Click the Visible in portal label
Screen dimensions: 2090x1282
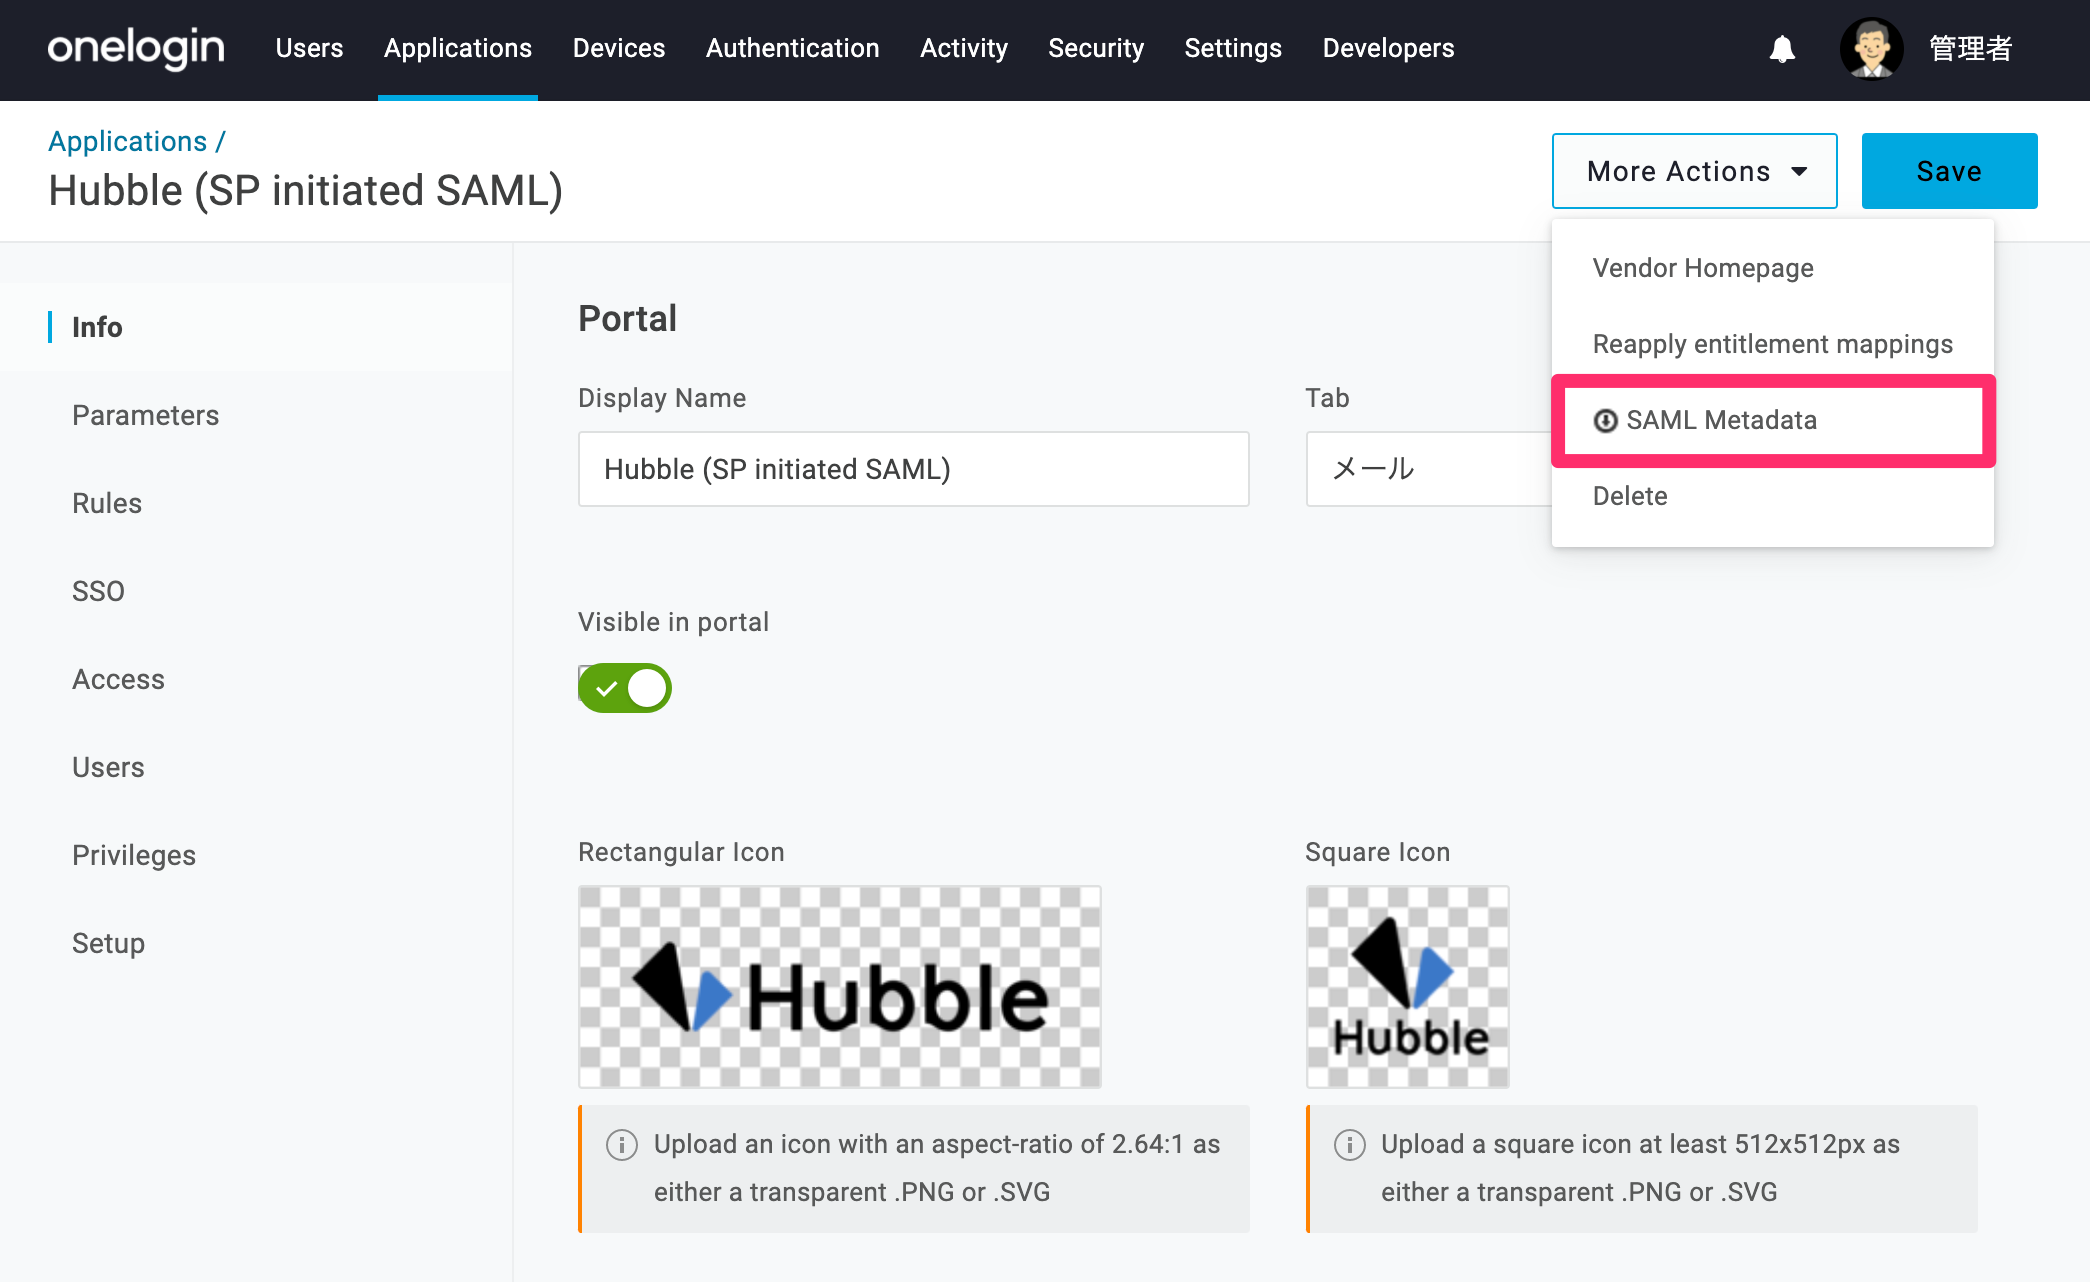click(674, 622)
